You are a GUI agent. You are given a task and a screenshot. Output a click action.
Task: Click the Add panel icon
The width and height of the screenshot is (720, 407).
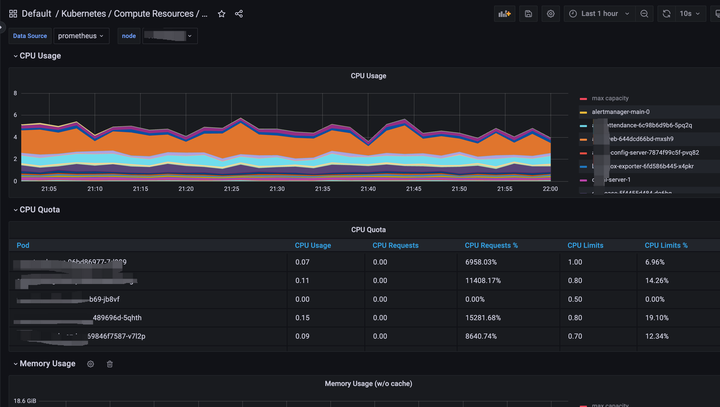click(504, 14)
